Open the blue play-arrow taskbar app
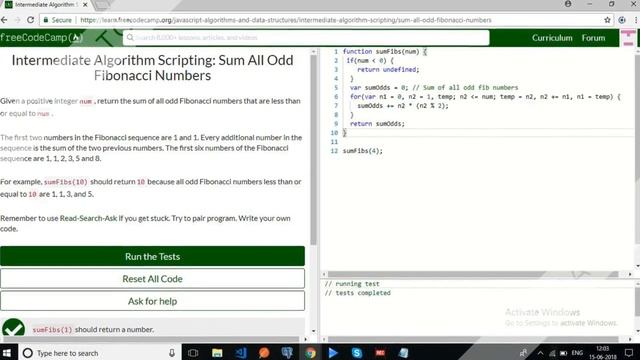 [x=333, y=353]
